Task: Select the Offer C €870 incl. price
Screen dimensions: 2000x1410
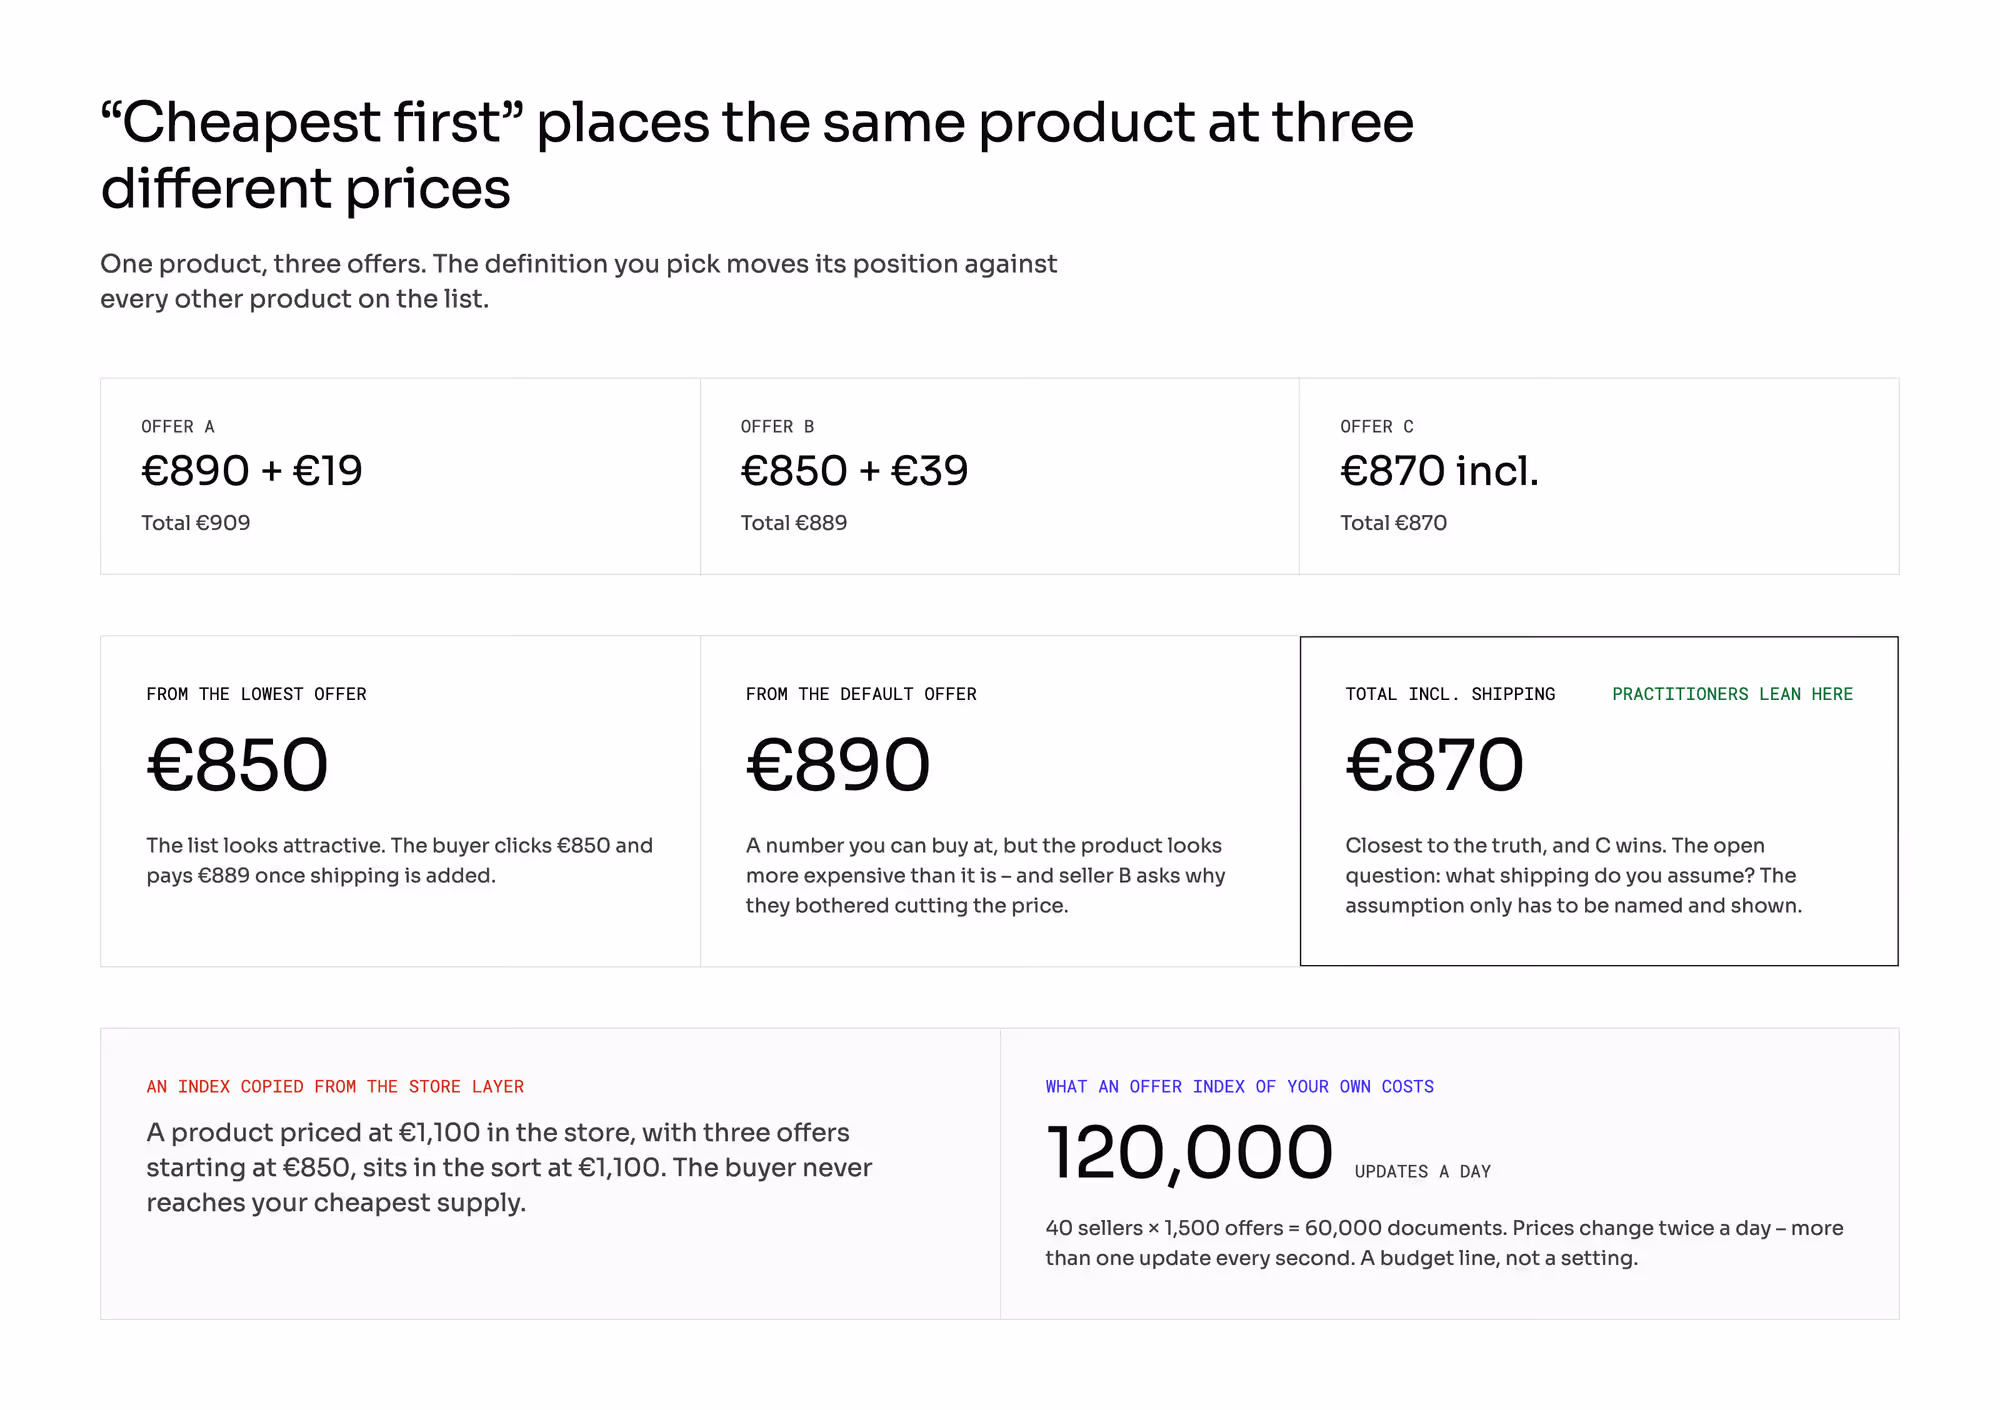Action: click(x=1439, y=471)
